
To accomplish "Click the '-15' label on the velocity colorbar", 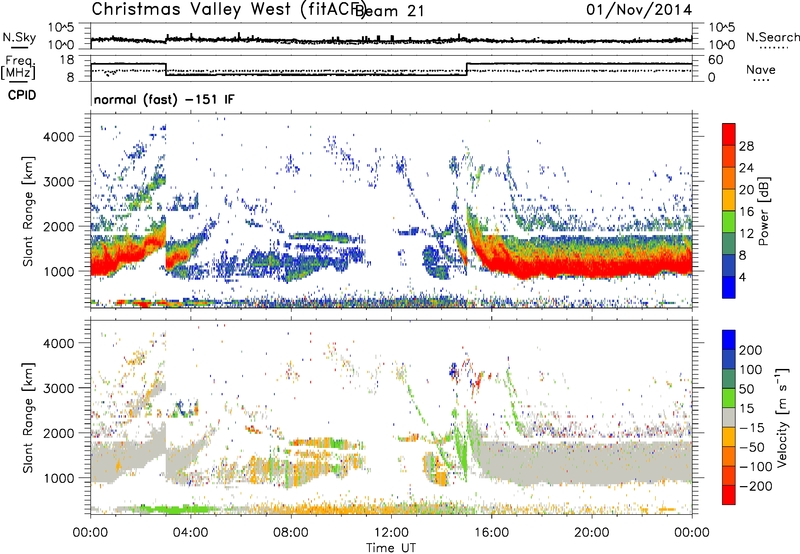I will 751,428.
